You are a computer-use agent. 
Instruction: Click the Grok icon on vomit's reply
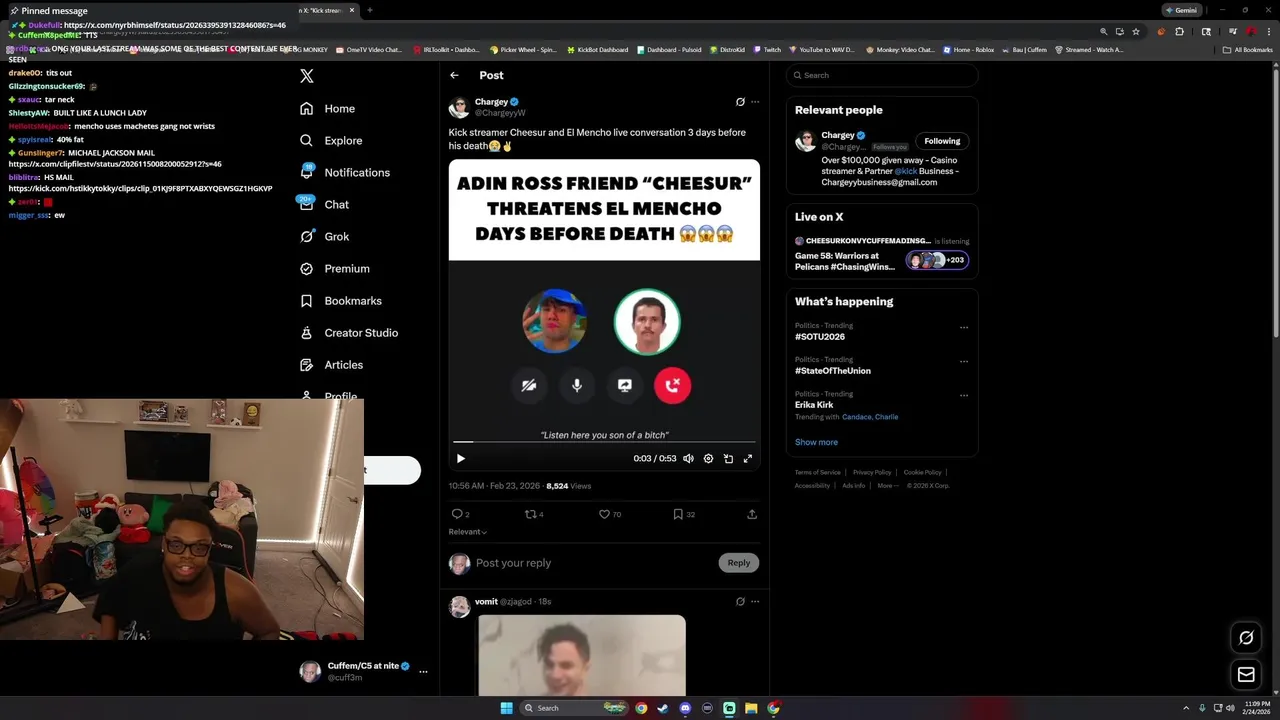coord(740,602)
